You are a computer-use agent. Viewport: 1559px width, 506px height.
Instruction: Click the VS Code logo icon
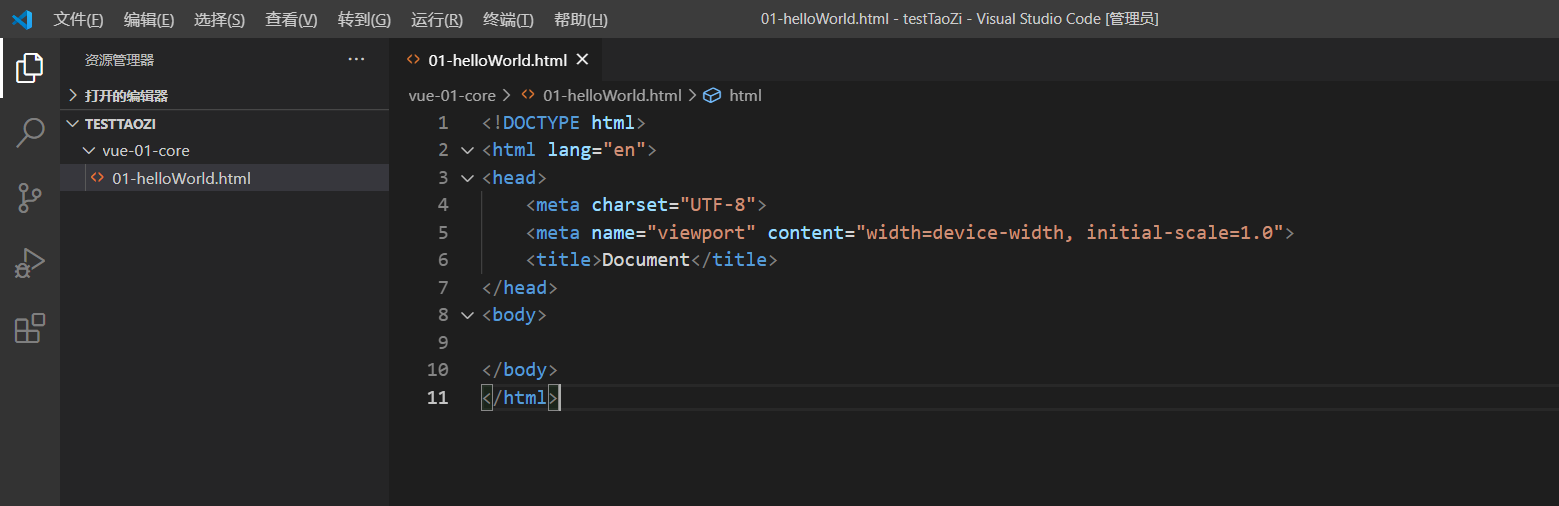[22, 19]
